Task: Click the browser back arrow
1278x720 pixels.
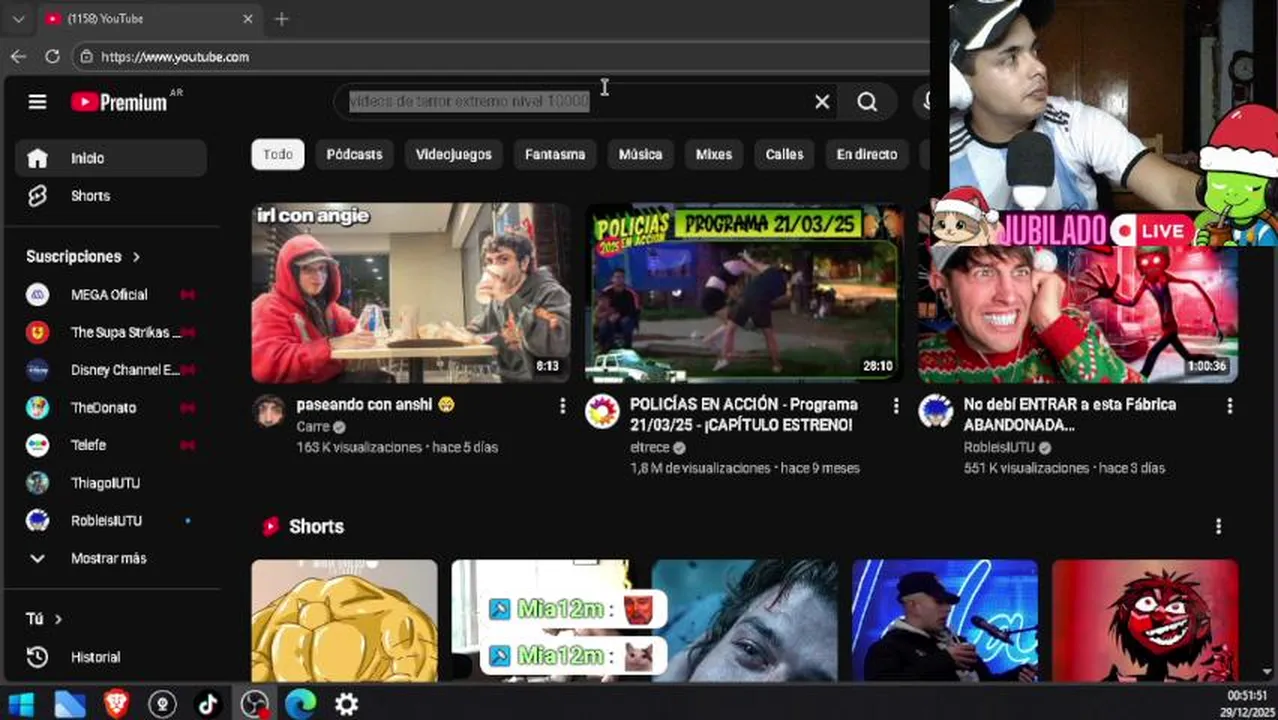Action: tap(18, 57)
